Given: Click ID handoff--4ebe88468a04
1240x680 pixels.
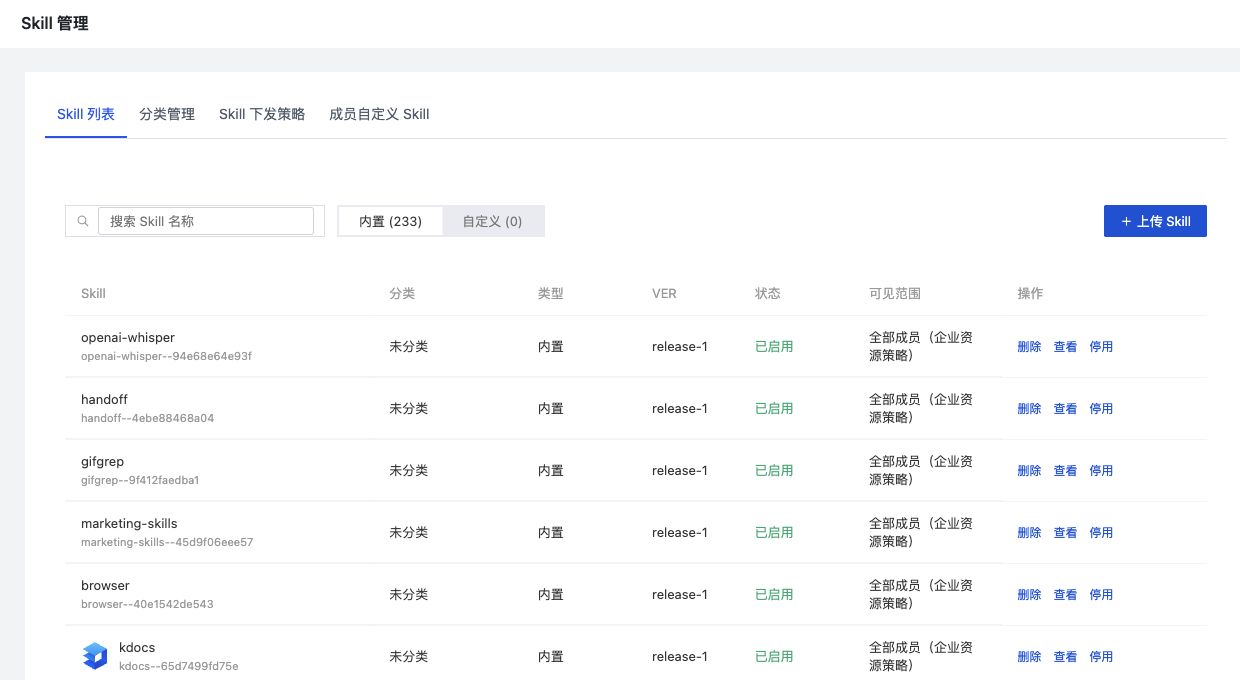Looking at the screenshot, I should [x=147, y=418].
